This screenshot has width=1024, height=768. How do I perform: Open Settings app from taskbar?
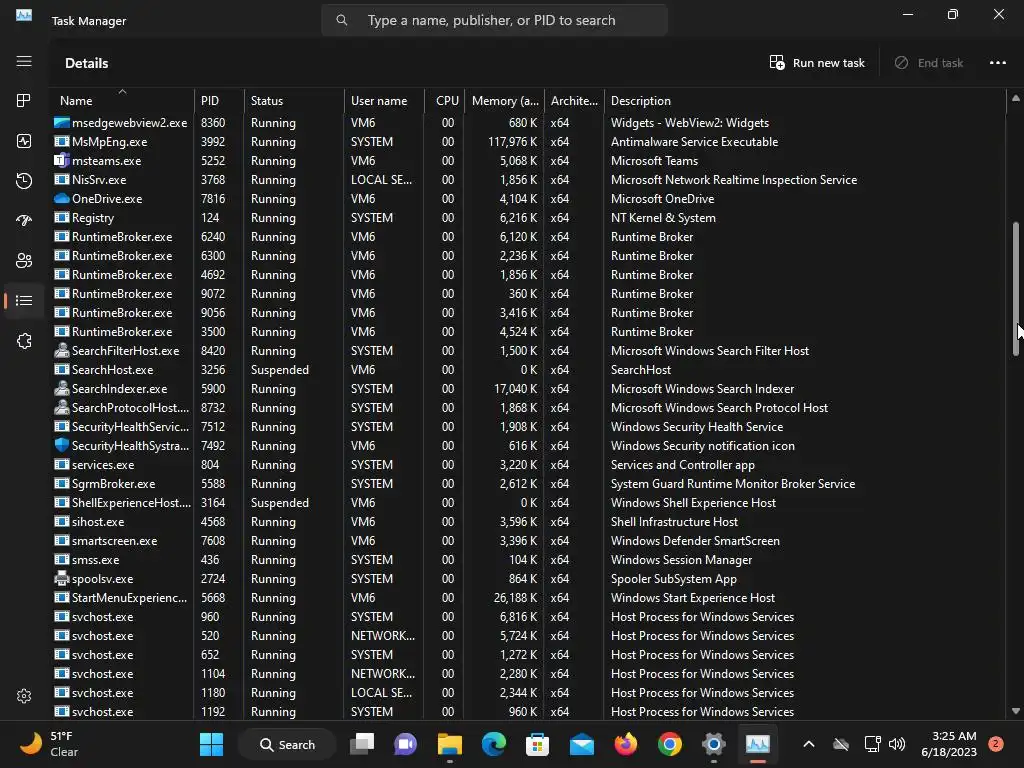point(713,744)
